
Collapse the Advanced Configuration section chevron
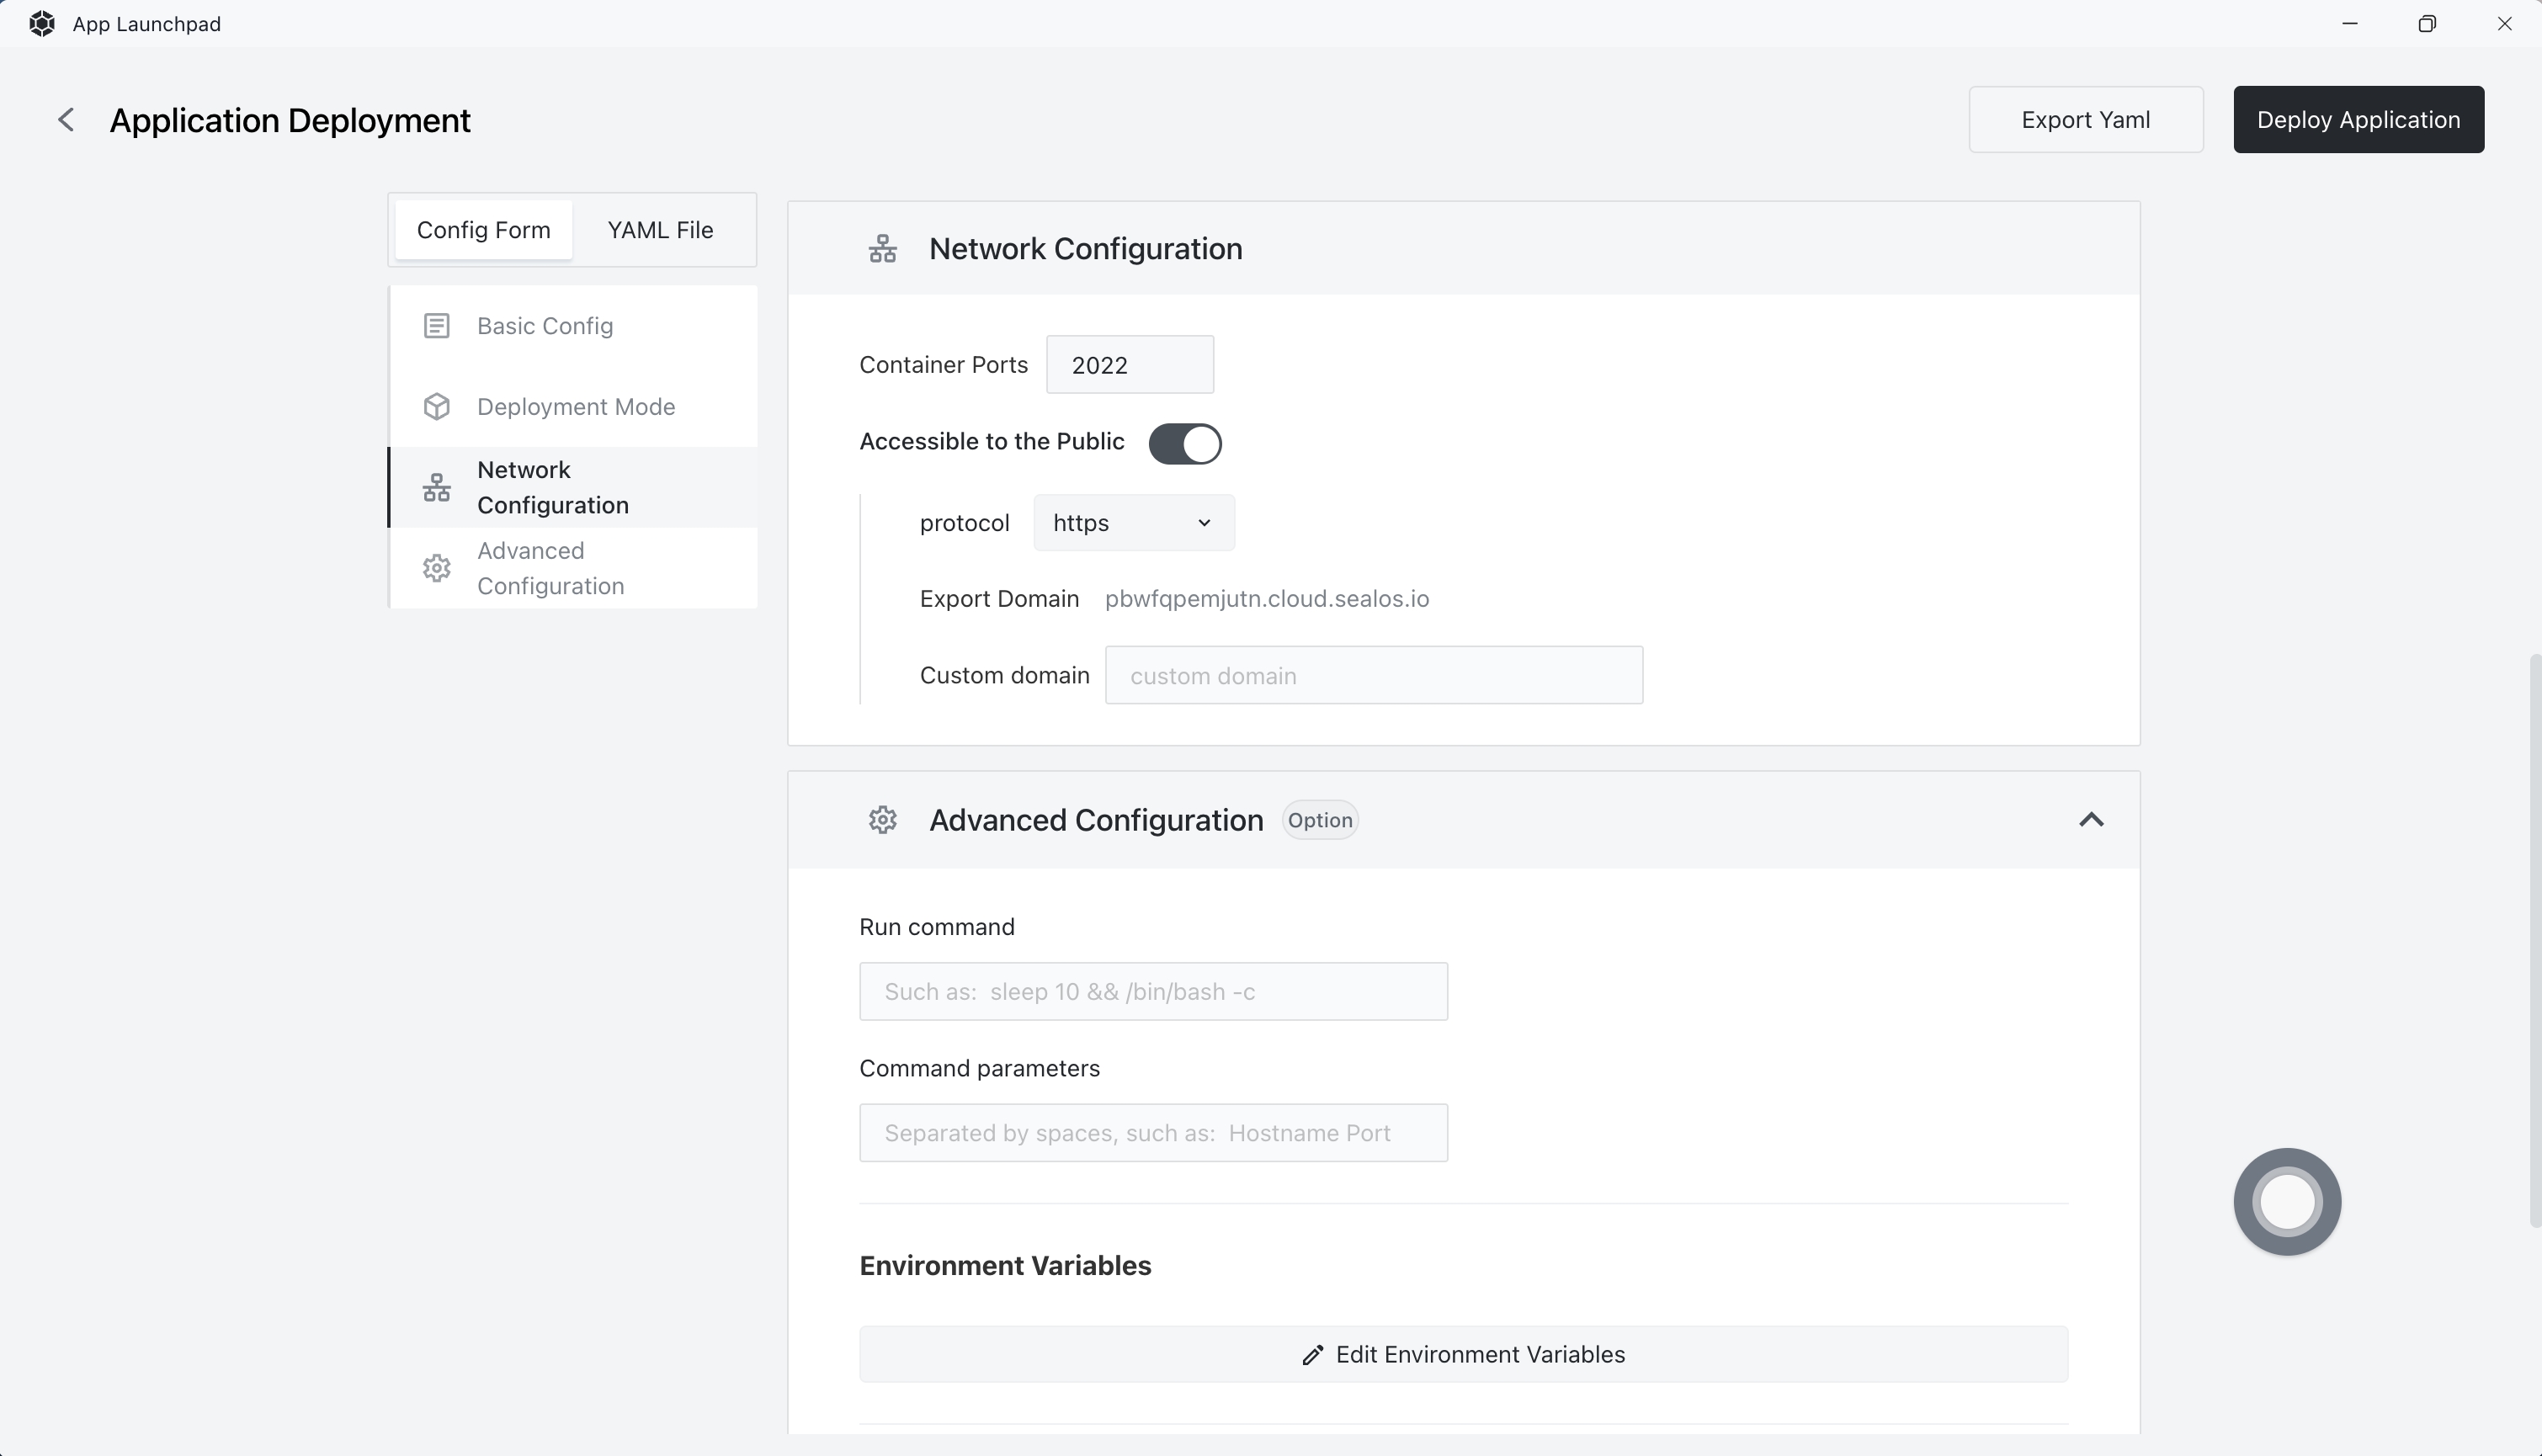tap(2090, 820)
